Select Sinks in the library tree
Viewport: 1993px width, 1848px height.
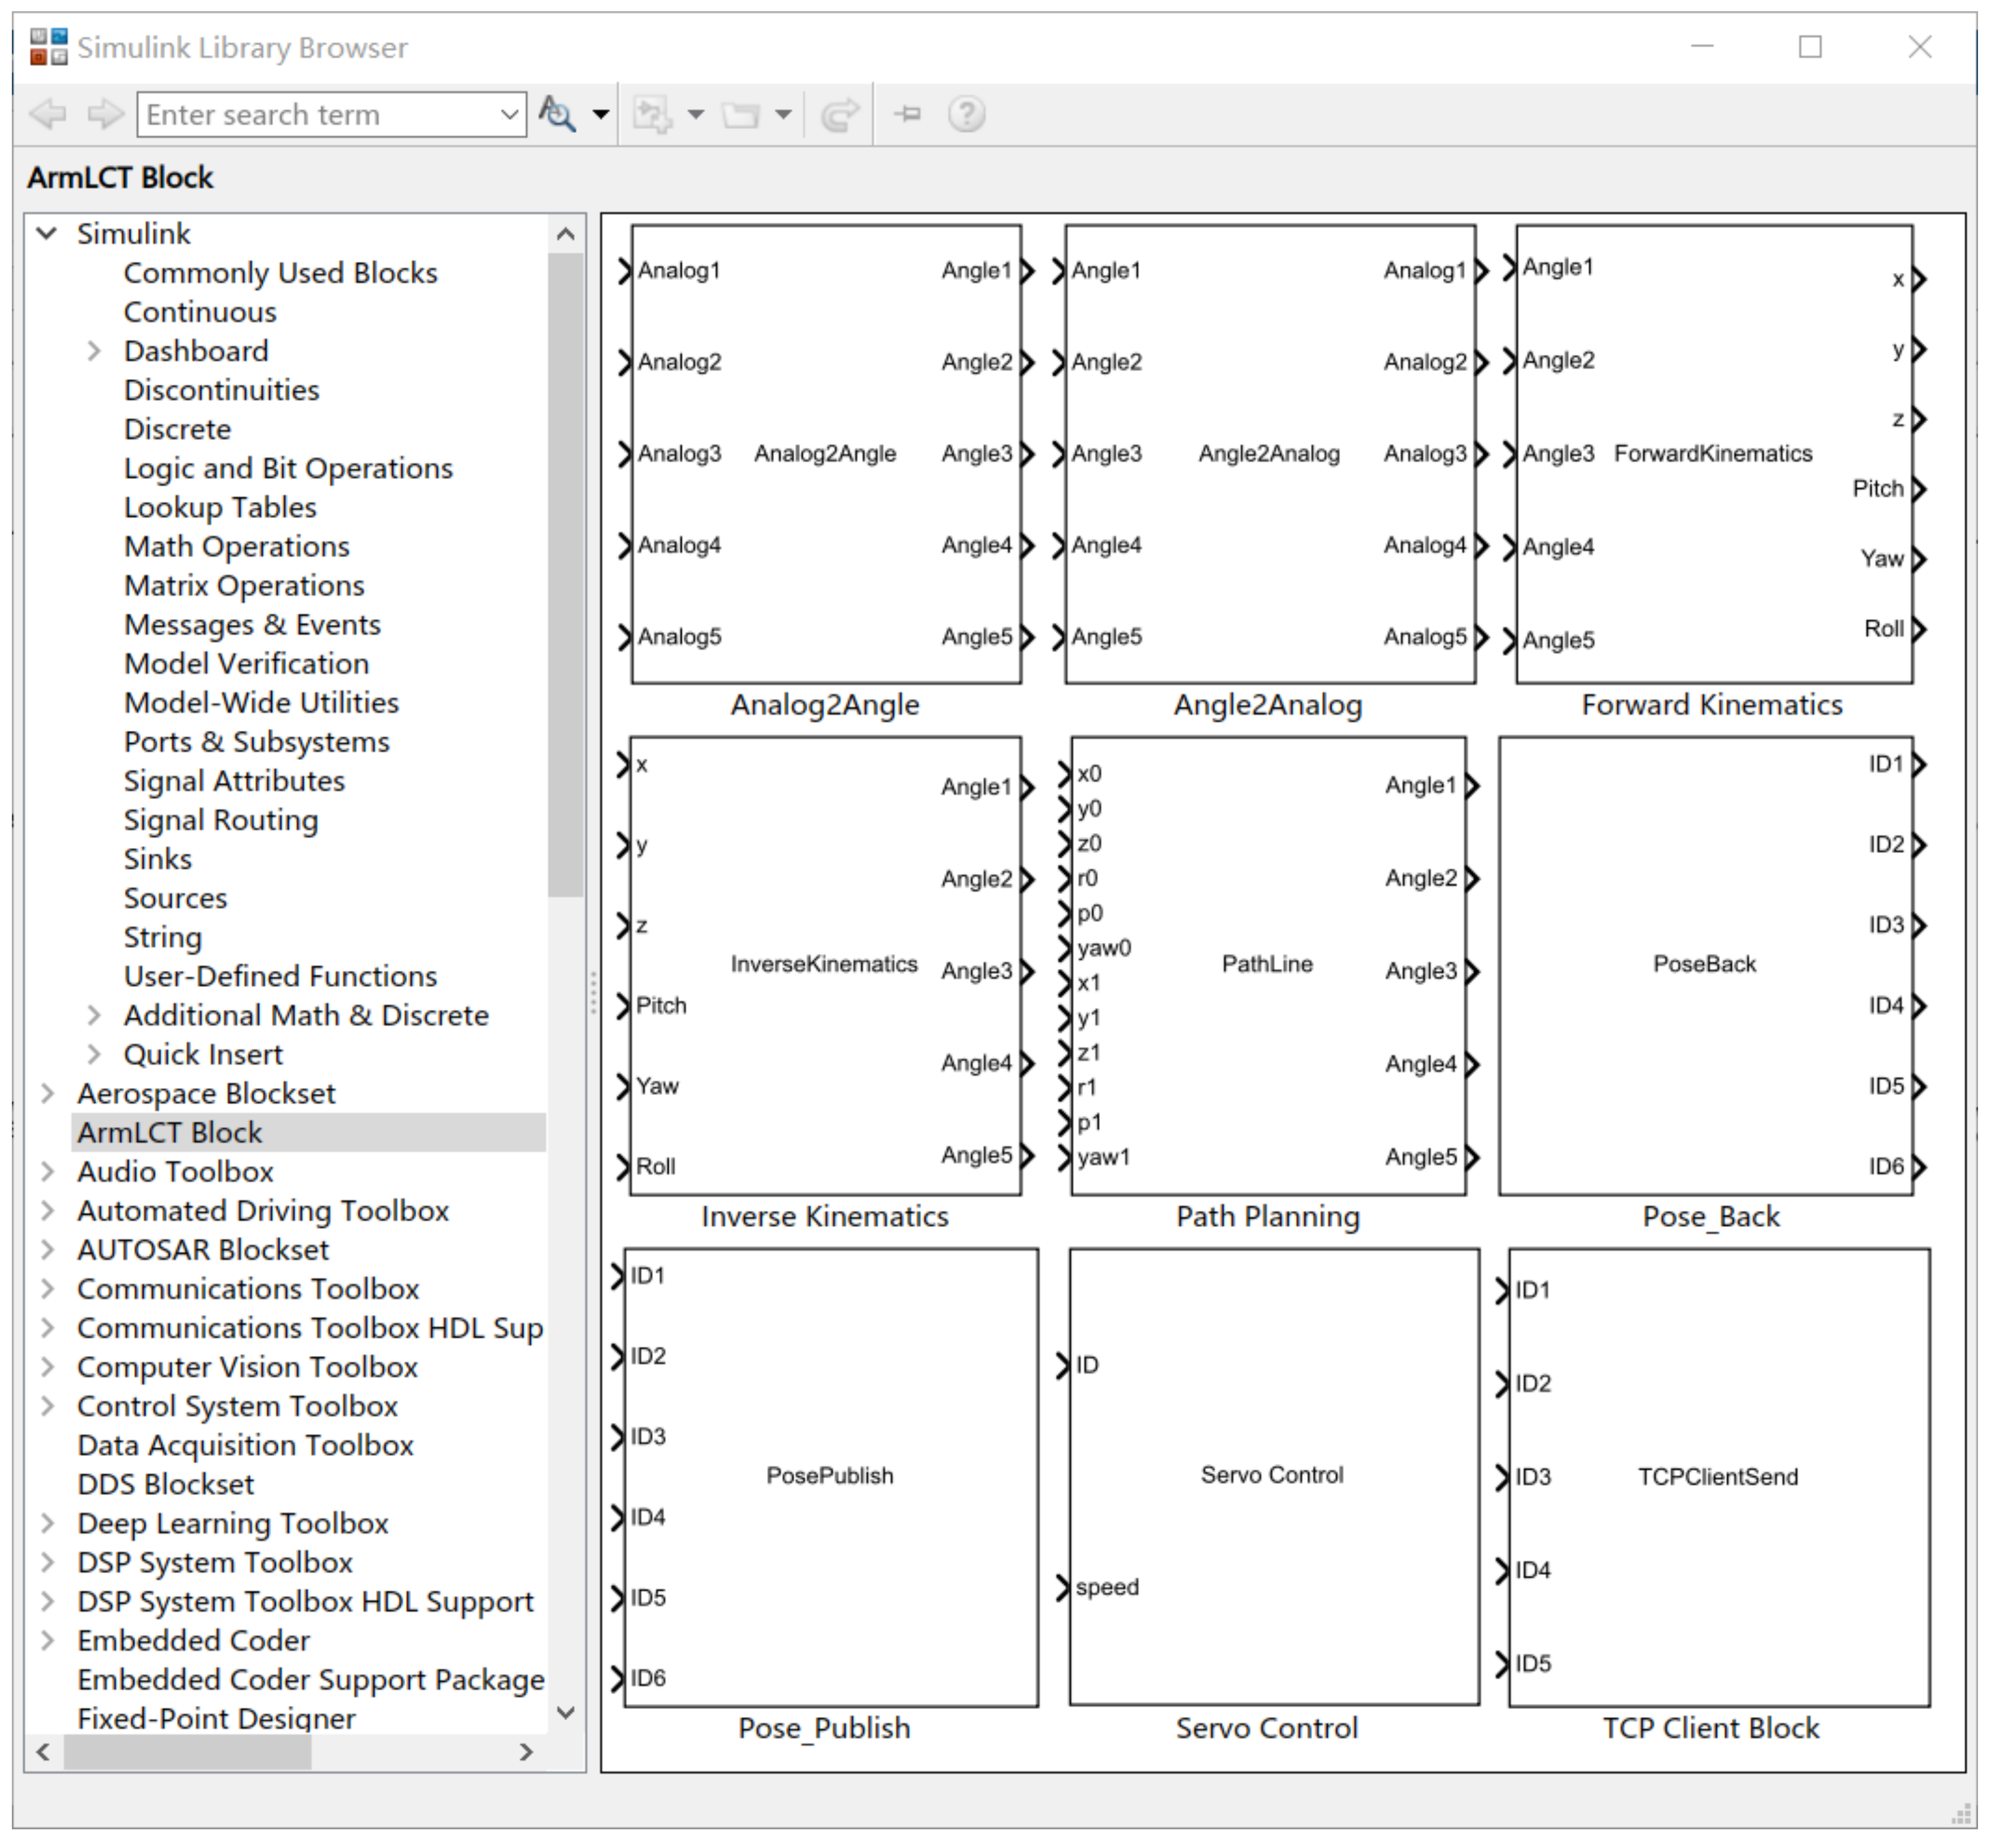point(157,859)
